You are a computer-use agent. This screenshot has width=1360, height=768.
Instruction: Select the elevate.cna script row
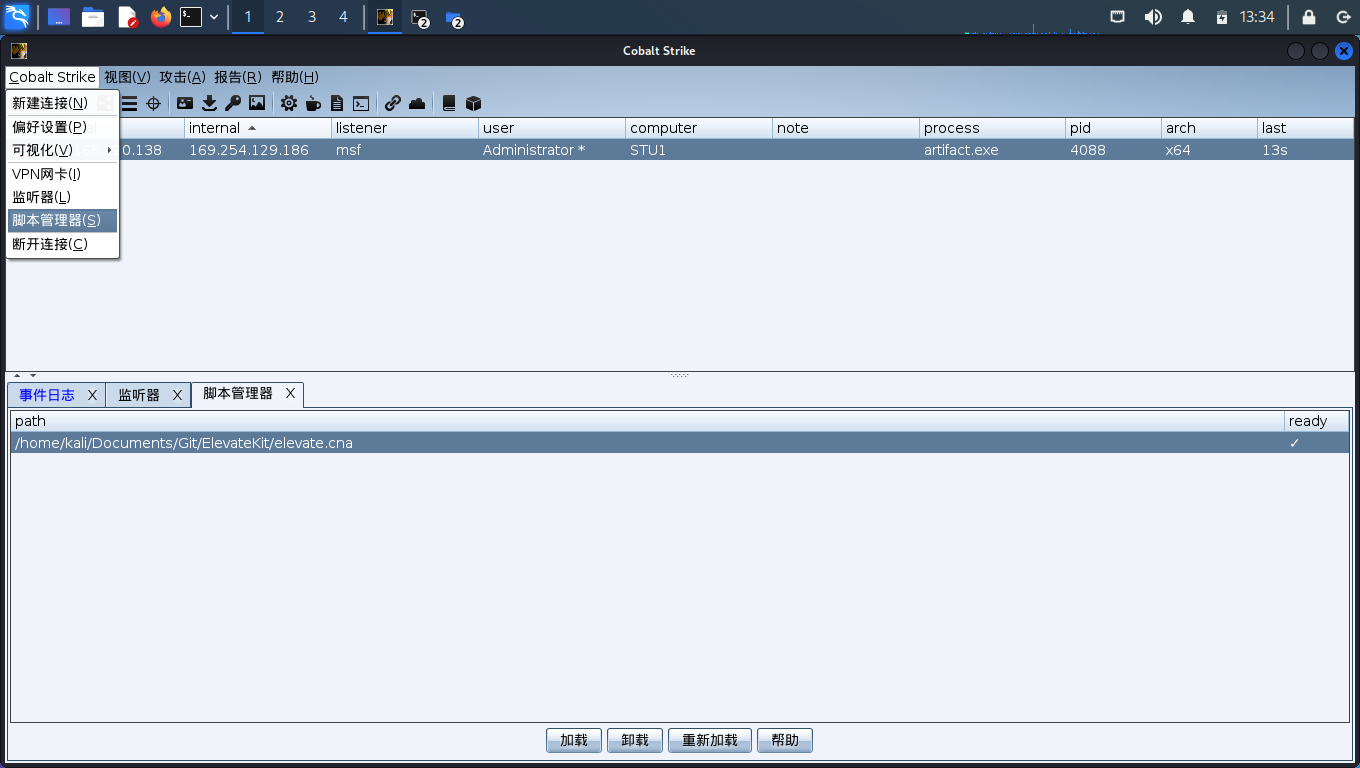point(680,443)
